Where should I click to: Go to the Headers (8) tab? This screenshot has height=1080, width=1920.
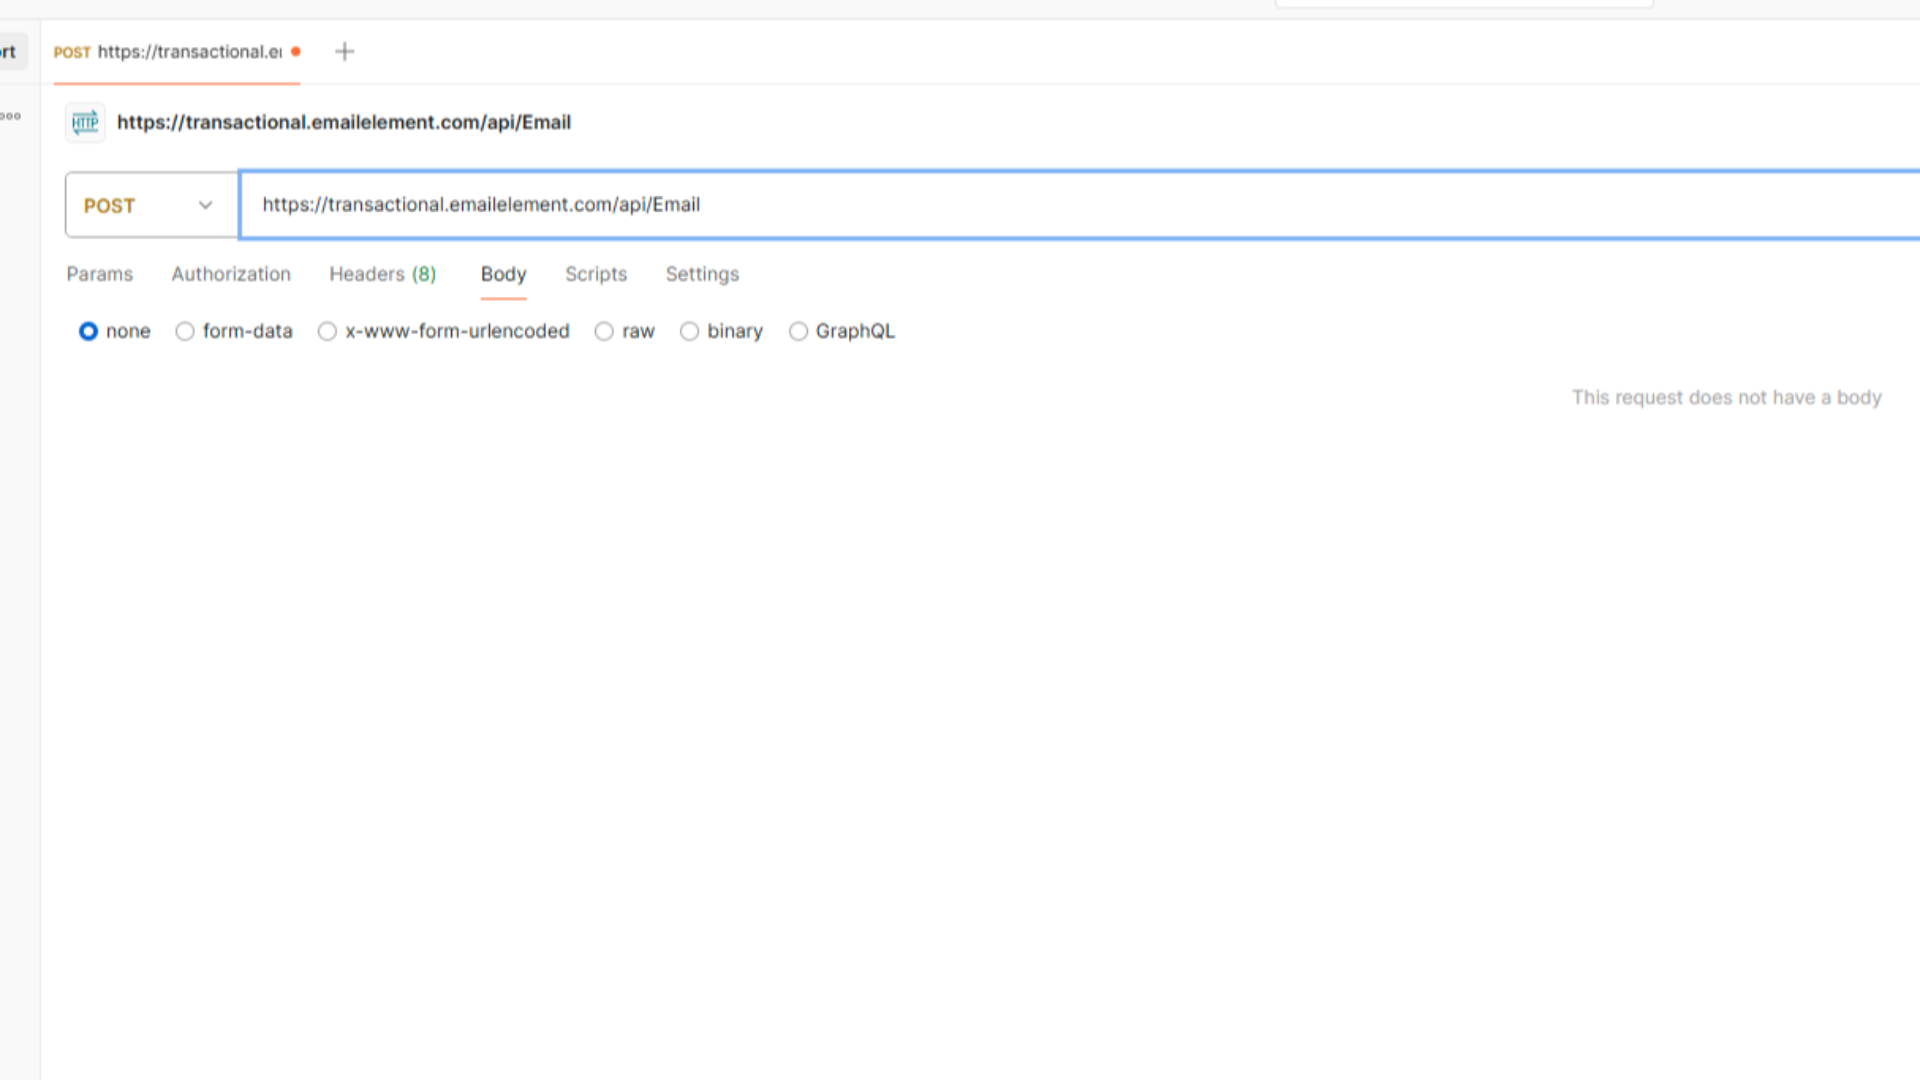pyautogui.click(x=383, y=274)
